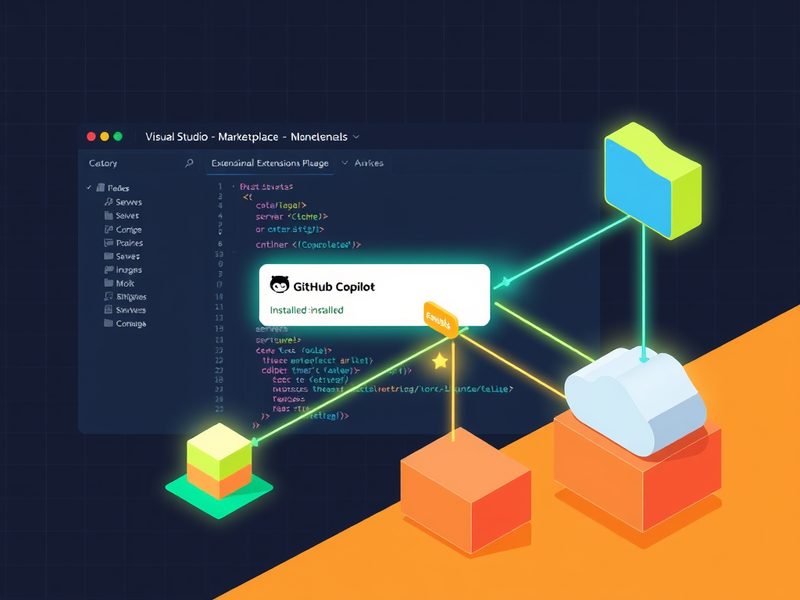800x600 pixels.
Task: Click the Coniiga folder icon at list bottom
Action: point(109,323)
